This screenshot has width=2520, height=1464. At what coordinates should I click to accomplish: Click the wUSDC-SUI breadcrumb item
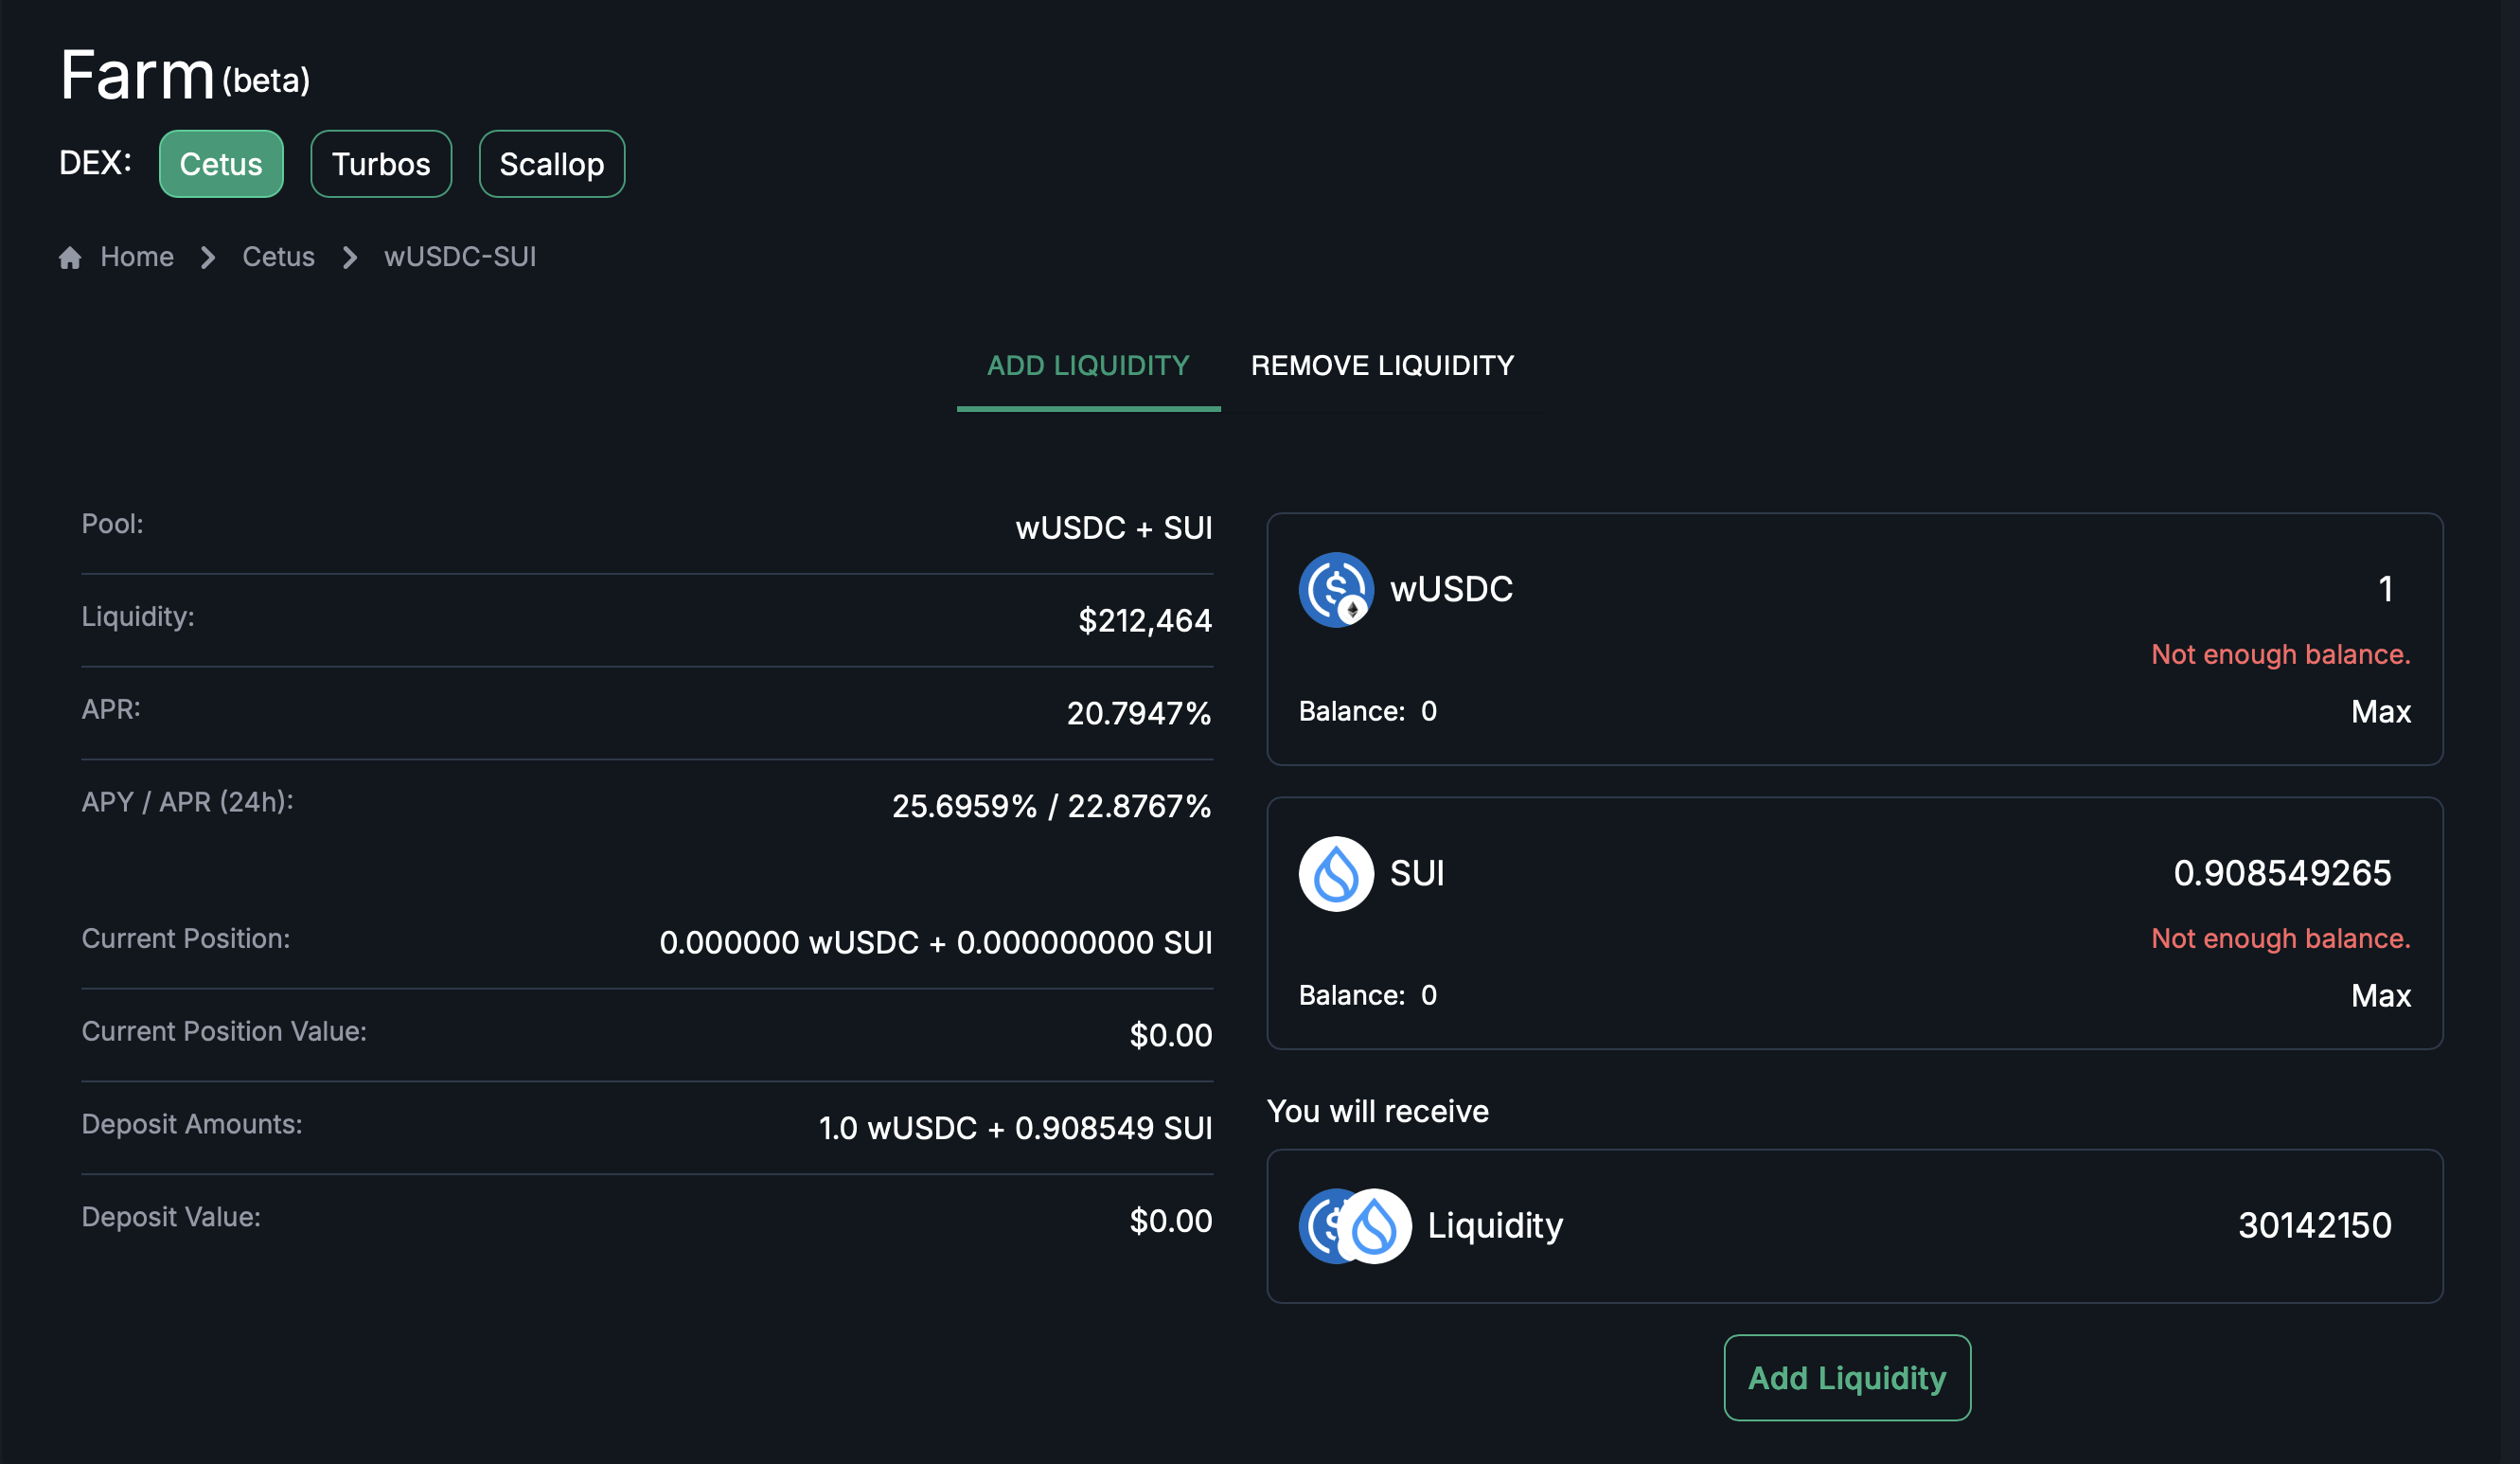460,257
